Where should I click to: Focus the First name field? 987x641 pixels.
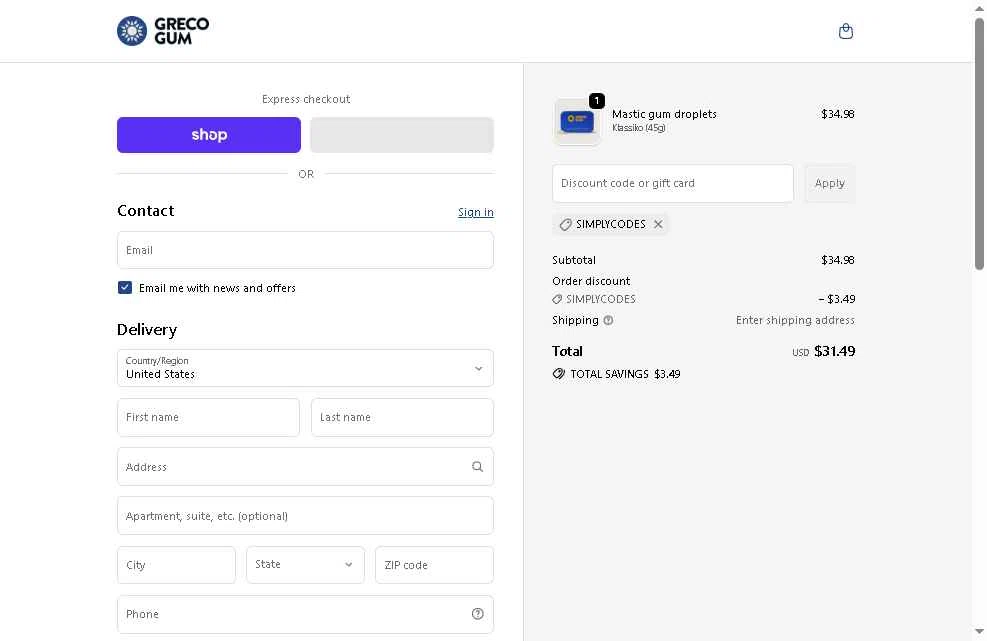(x=208, y=417)
